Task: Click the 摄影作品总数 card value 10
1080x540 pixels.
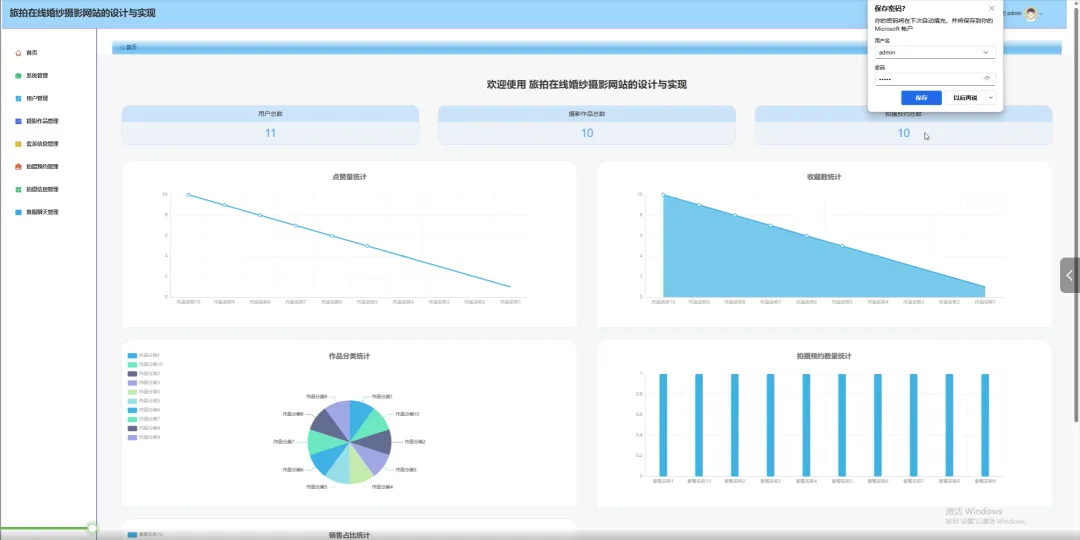Action: [x=587, y=133]
